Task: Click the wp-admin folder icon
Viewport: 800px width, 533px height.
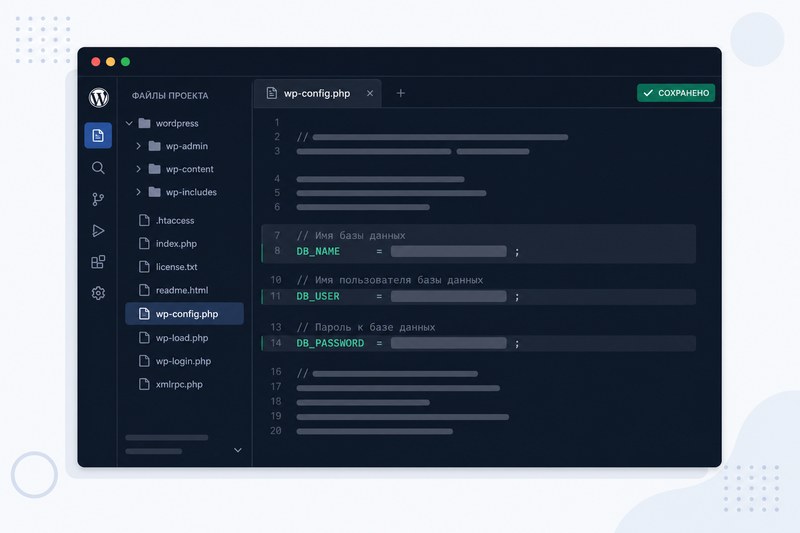Action: [x=154, y=146]
